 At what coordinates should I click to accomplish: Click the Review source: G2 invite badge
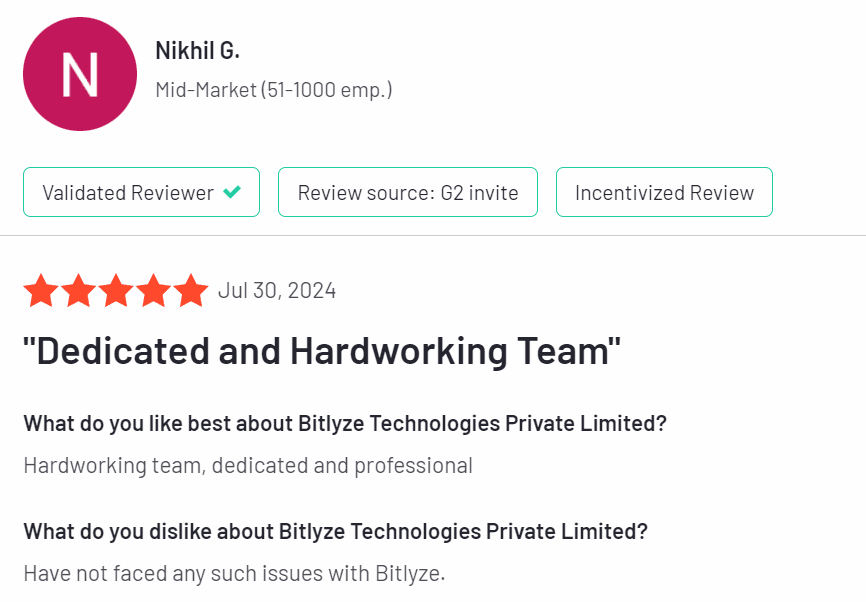pyautogui.click(x=408, y=192)
